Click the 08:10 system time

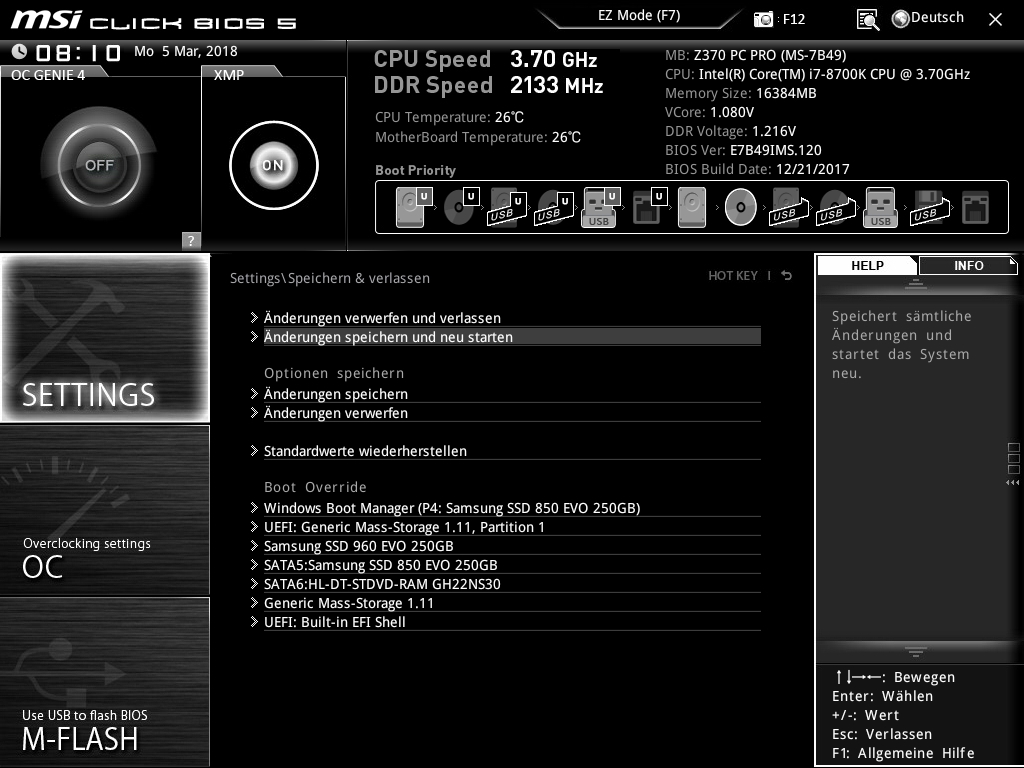[78, 52]
